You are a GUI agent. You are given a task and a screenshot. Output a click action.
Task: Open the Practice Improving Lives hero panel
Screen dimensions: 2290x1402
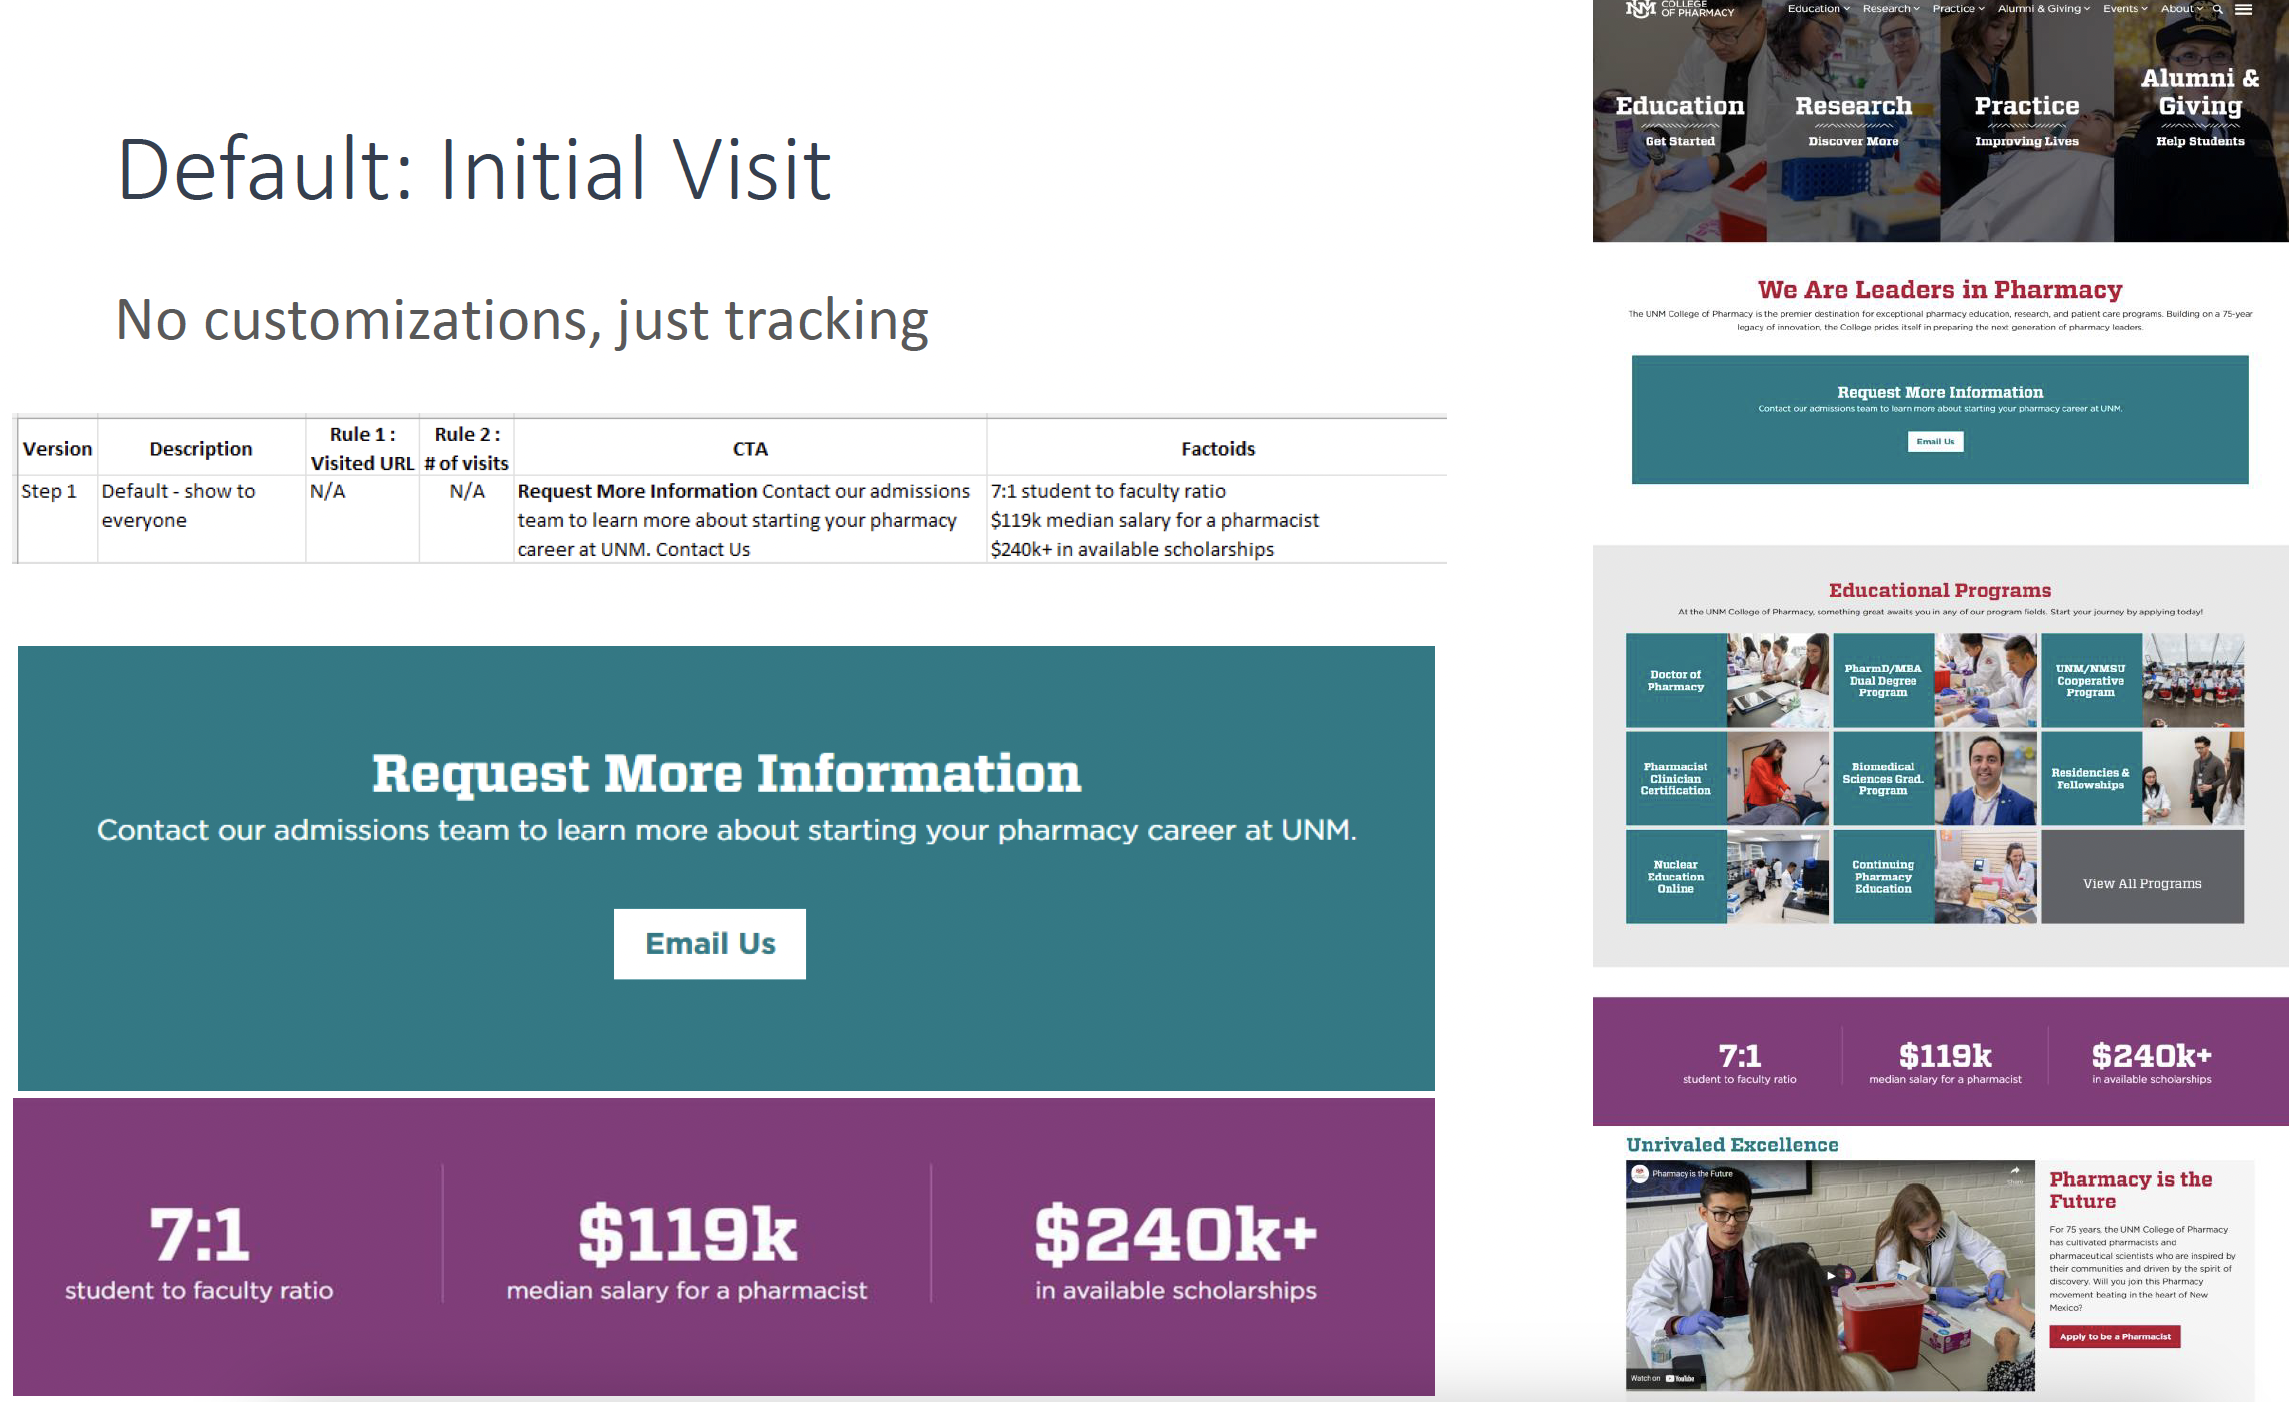(2027, 121)
